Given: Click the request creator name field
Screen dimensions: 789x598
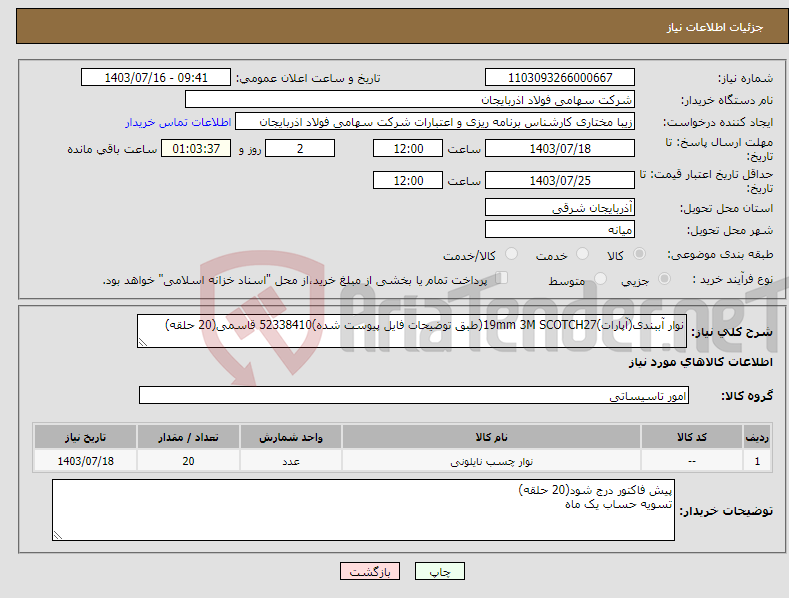Looking at the screenshot, I should click(x=435, y=122).
